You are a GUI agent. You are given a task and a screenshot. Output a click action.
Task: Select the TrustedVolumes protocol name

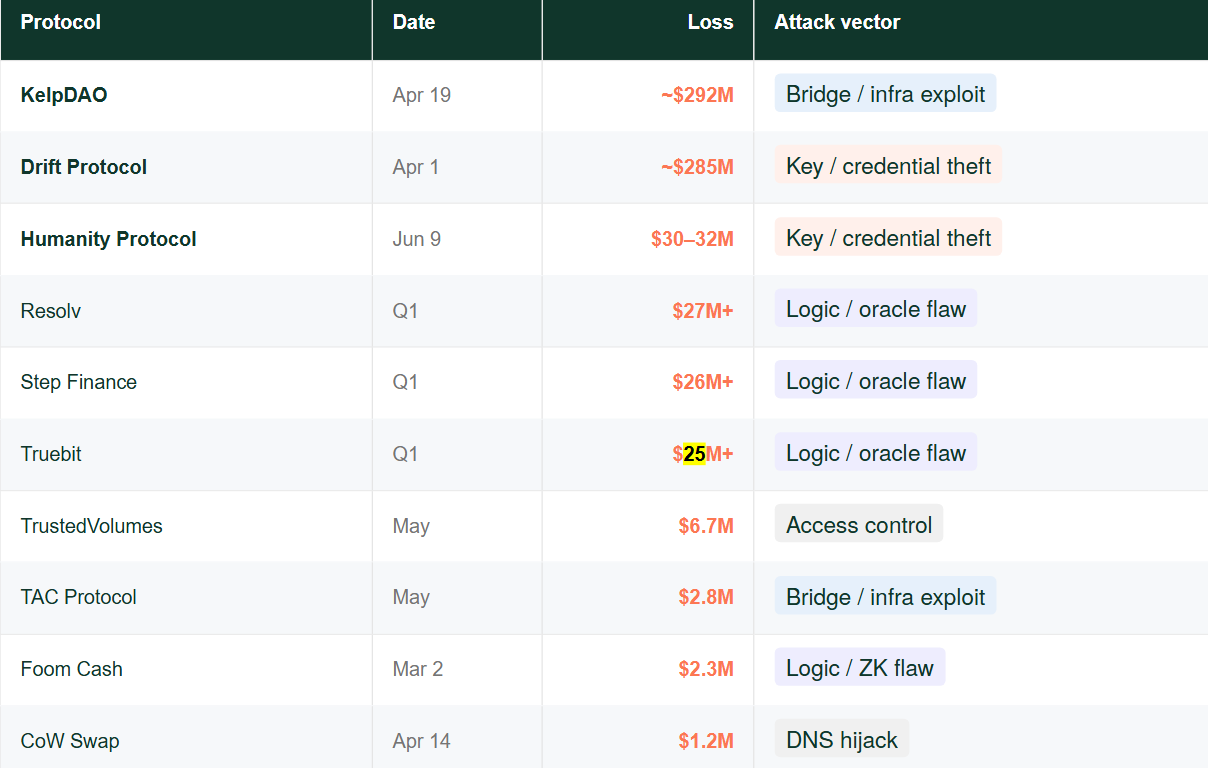click(92, 526)
